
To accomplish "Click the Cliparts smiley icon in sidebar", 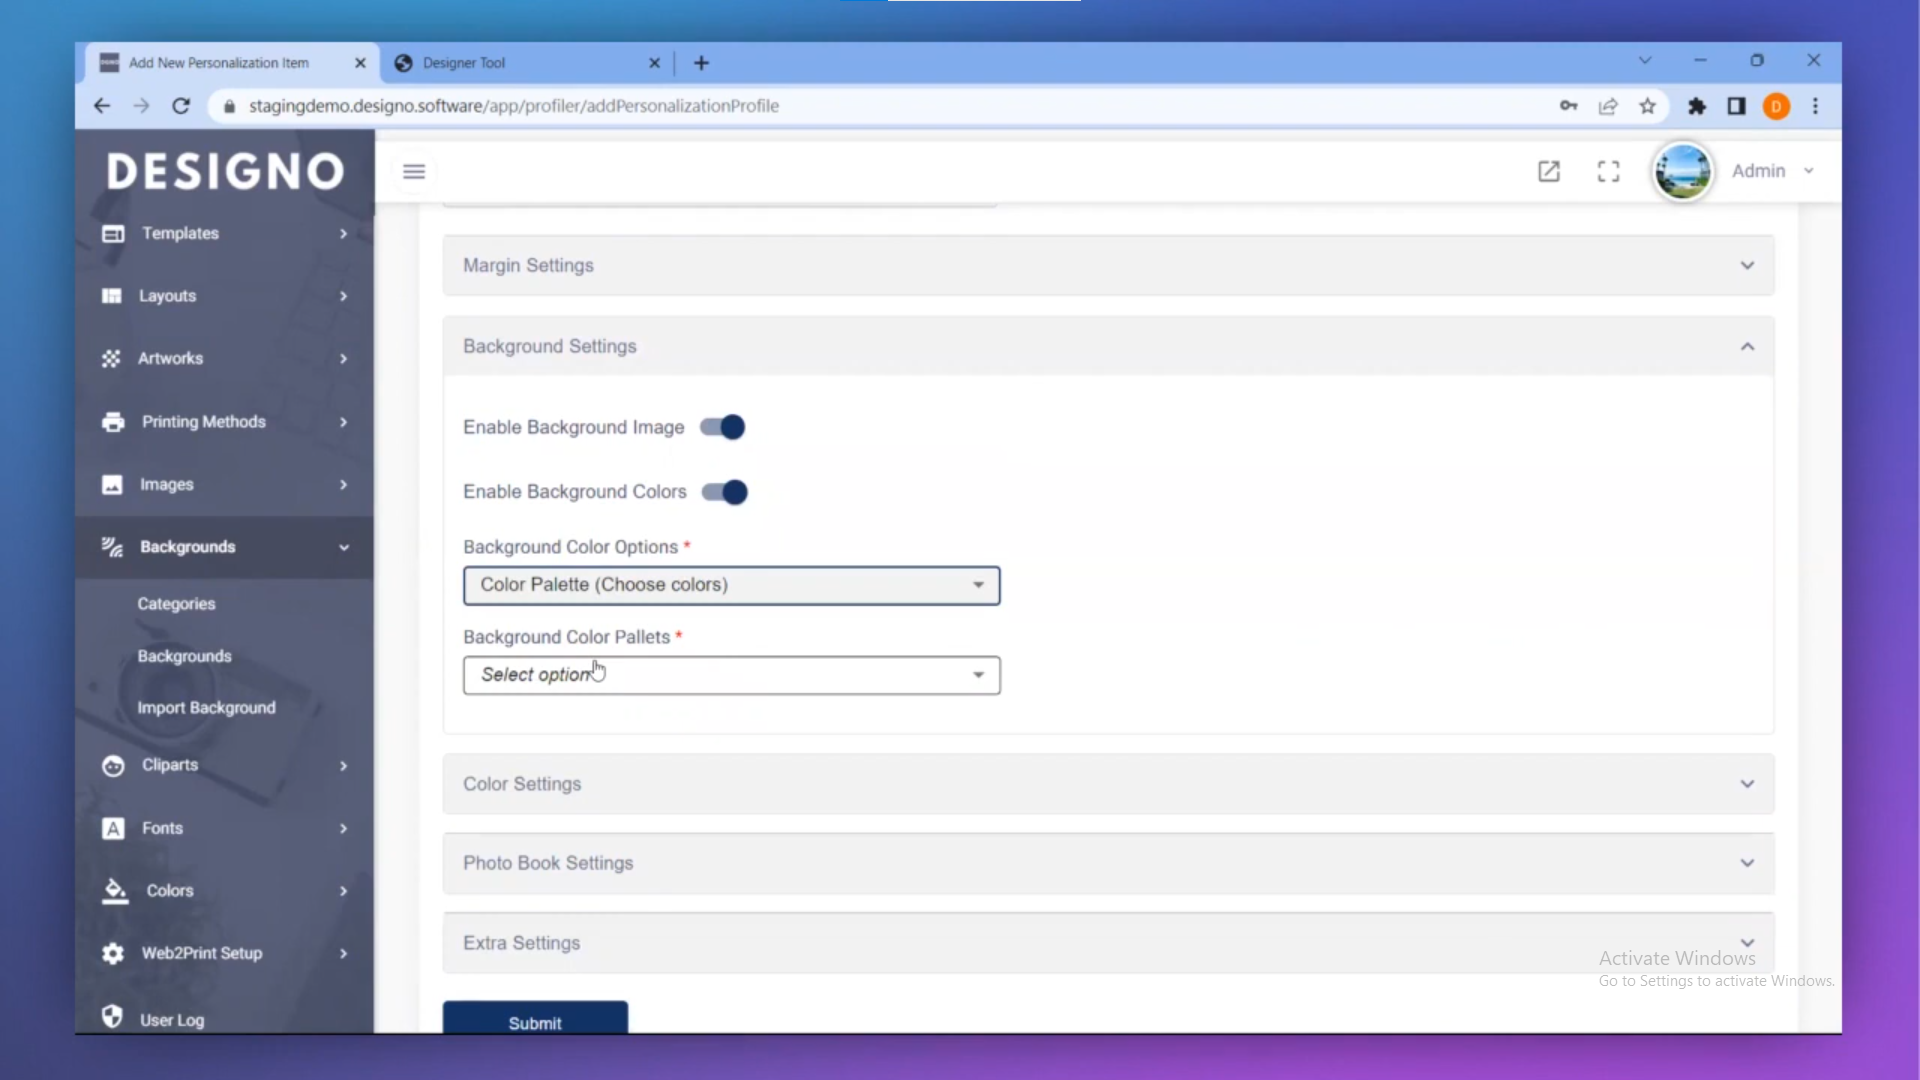I will [x=113, y=766].
